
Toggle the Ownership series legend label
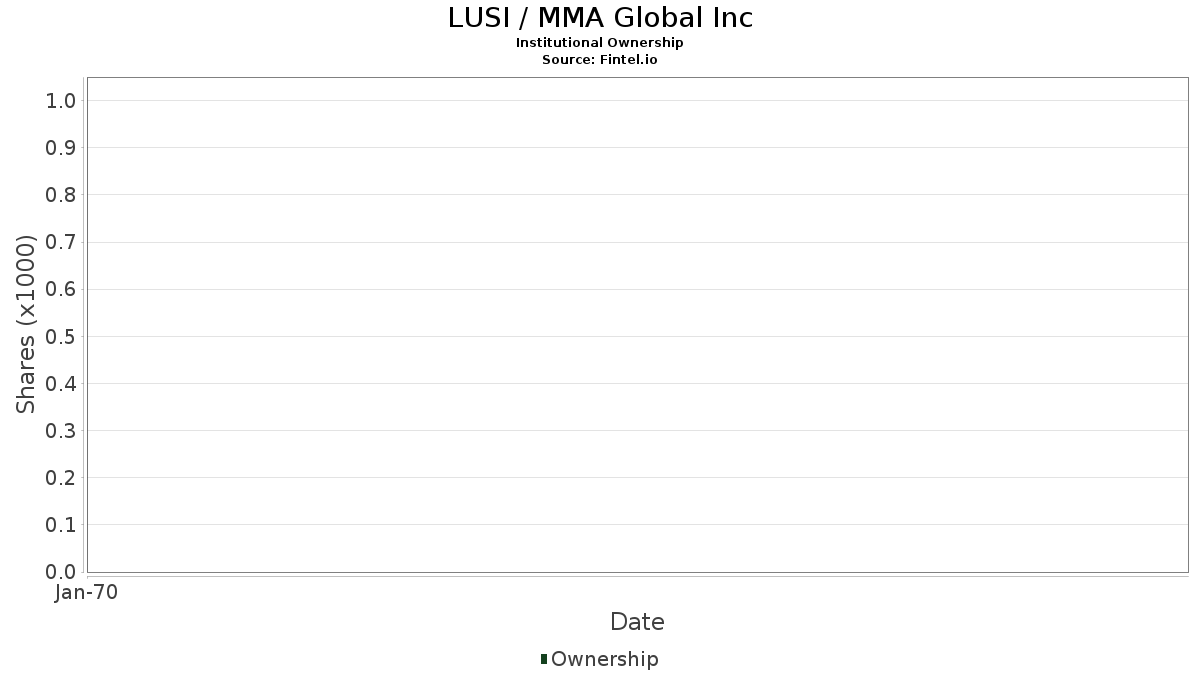pos(604,659)
